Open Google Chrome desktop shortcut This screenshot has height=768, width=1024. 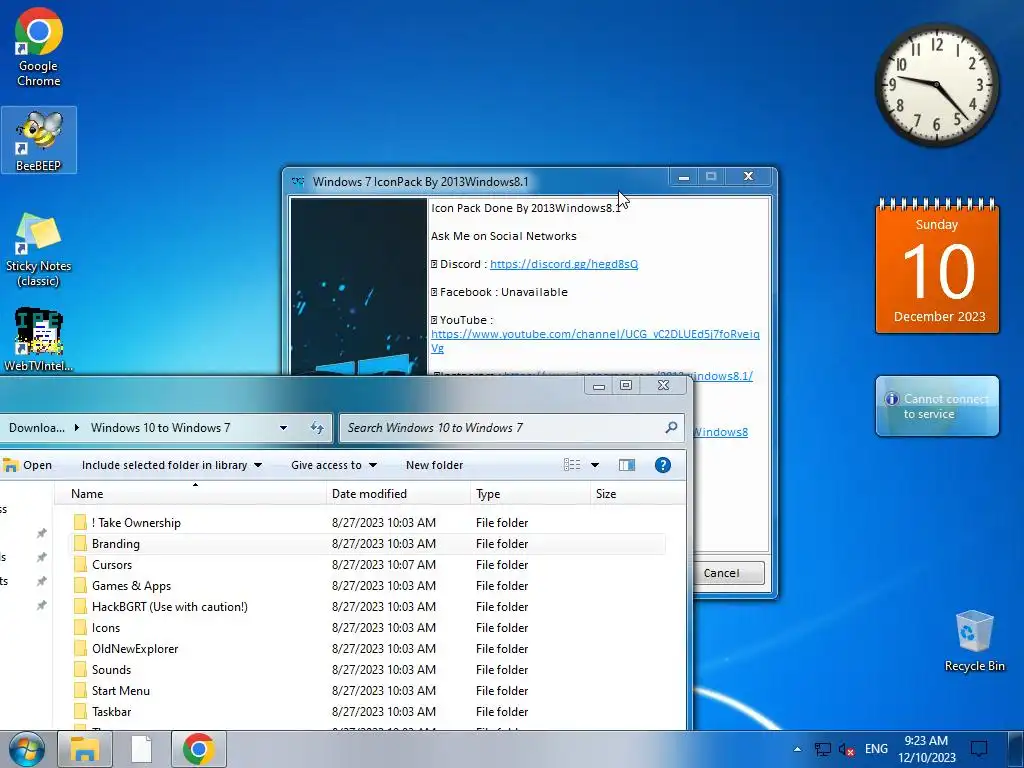39,48
